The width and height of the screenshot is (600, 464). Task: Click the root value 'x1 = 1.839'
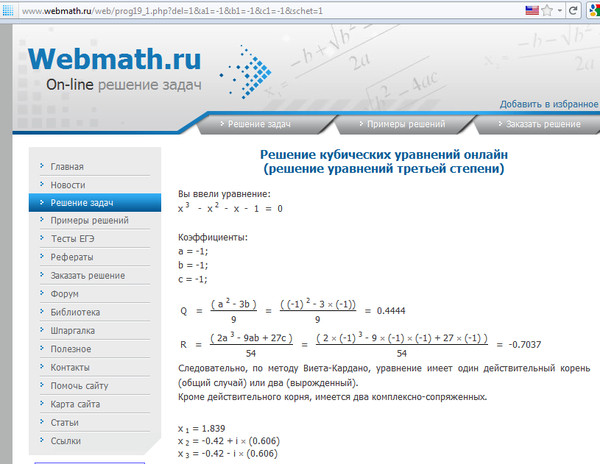(x=202, y=428)
